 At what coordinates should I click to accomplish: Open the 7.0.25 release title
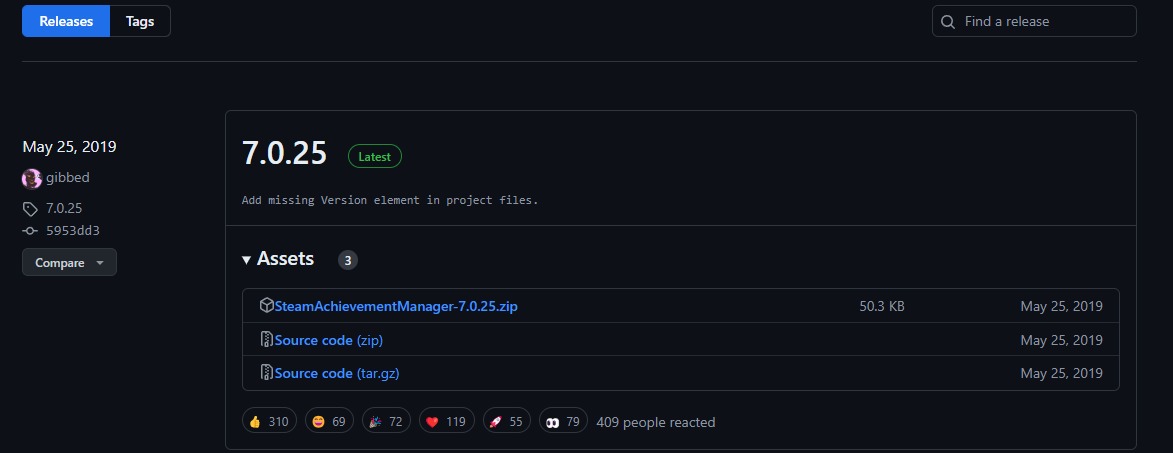tap(284, 153)
